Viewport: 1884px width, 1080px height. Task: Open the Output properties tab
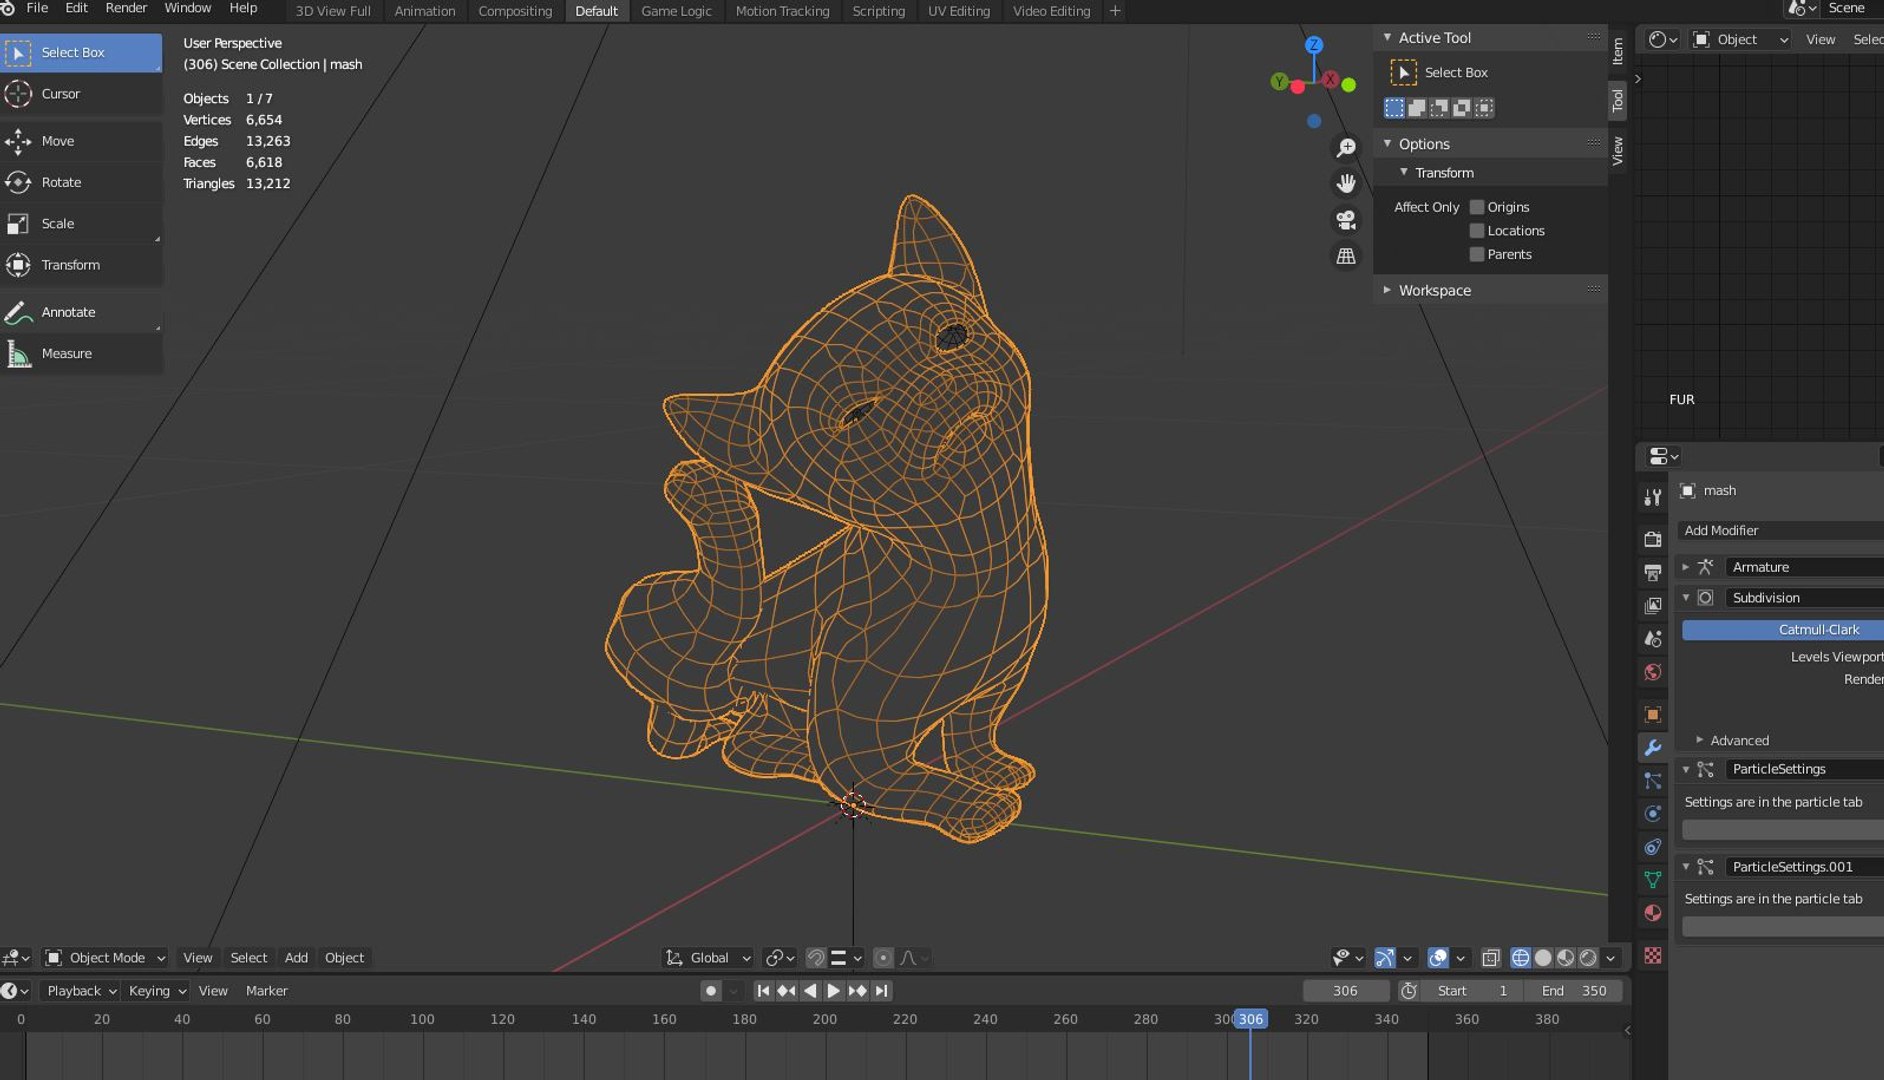pyautogui.click(x=1652, y=573)
